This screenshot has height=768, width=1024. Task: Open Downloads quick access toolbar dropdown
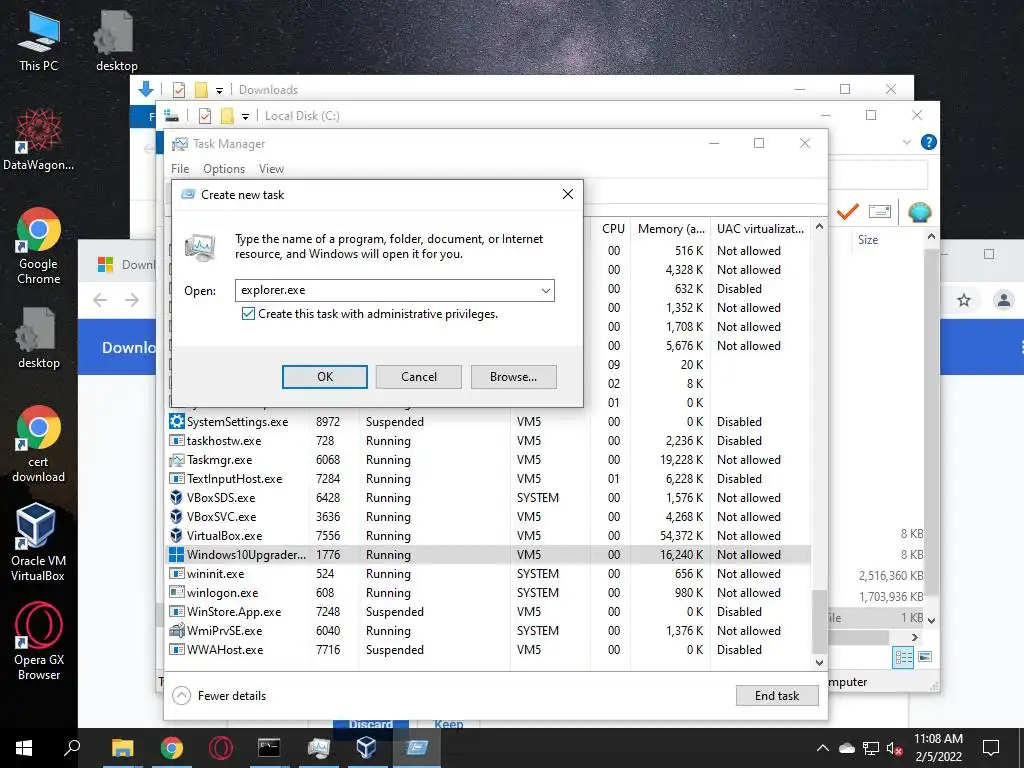(x=219, y=90)
